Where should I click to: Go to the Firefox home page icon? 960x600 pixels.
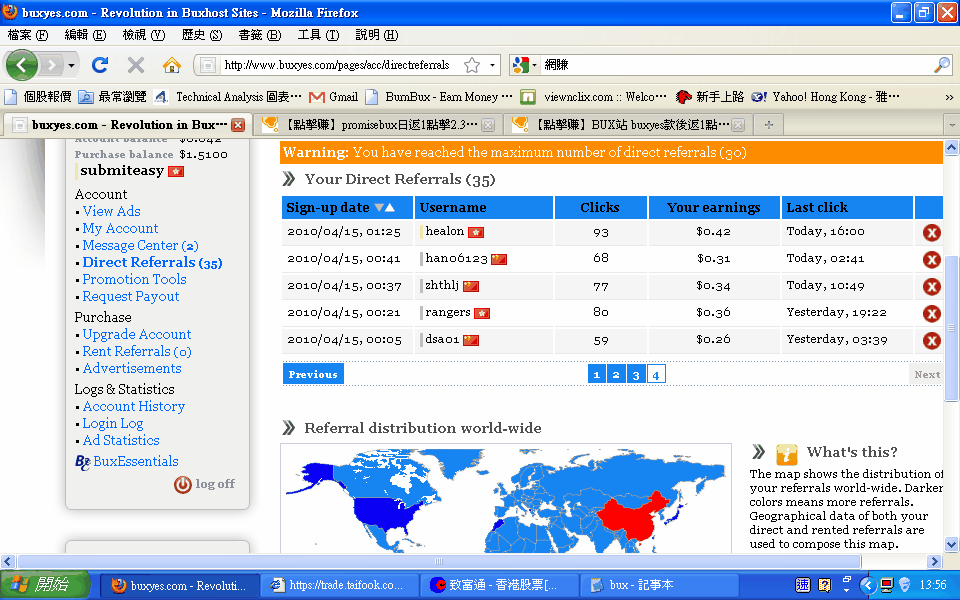tap(171, 64)
